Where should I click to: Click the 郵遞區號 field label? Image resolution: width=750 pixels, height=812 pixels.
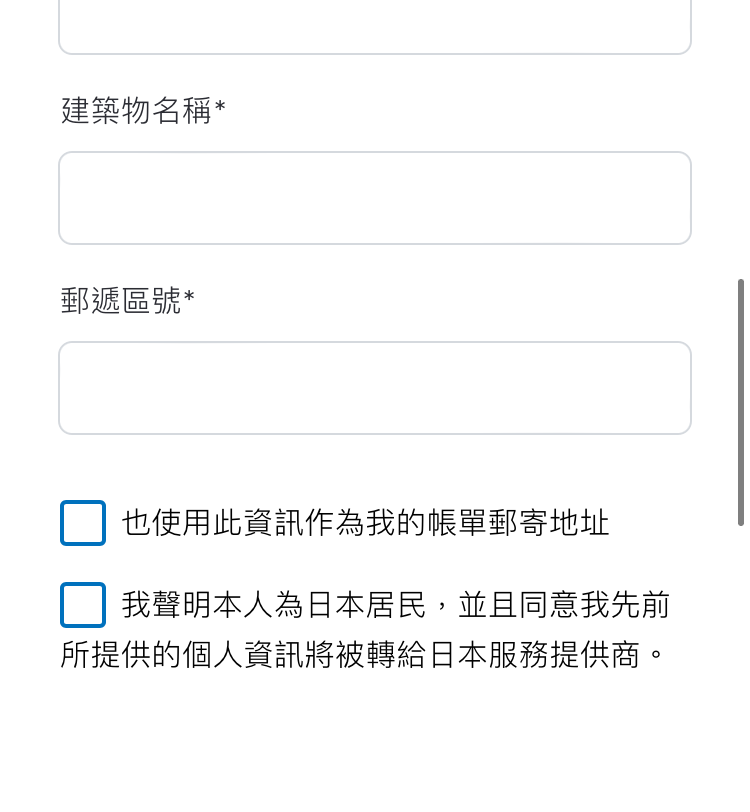121,300
